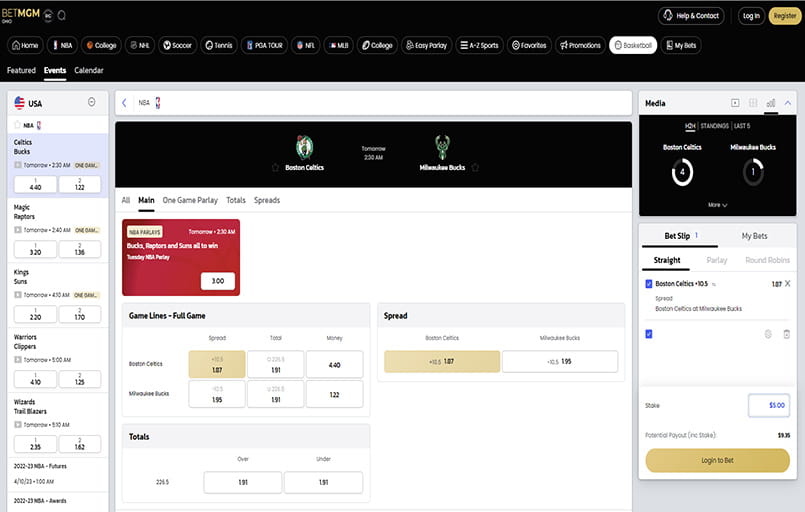Open Tennis sports section

(219, 45)
